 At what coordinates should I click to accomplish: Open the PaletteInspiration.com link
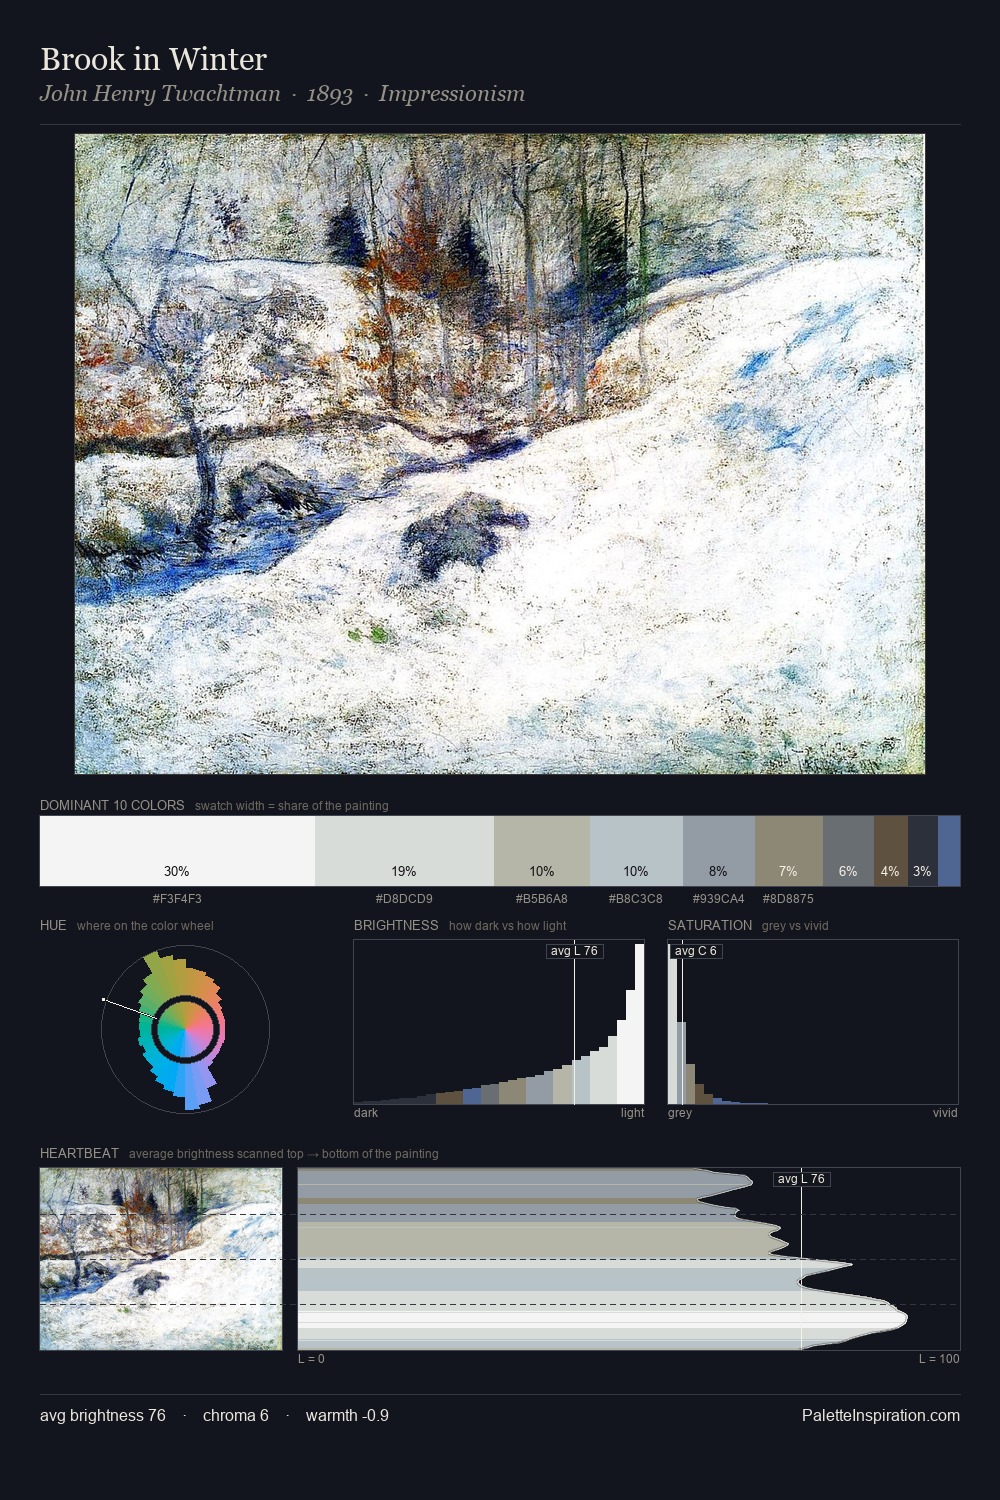coord(881,1416)
